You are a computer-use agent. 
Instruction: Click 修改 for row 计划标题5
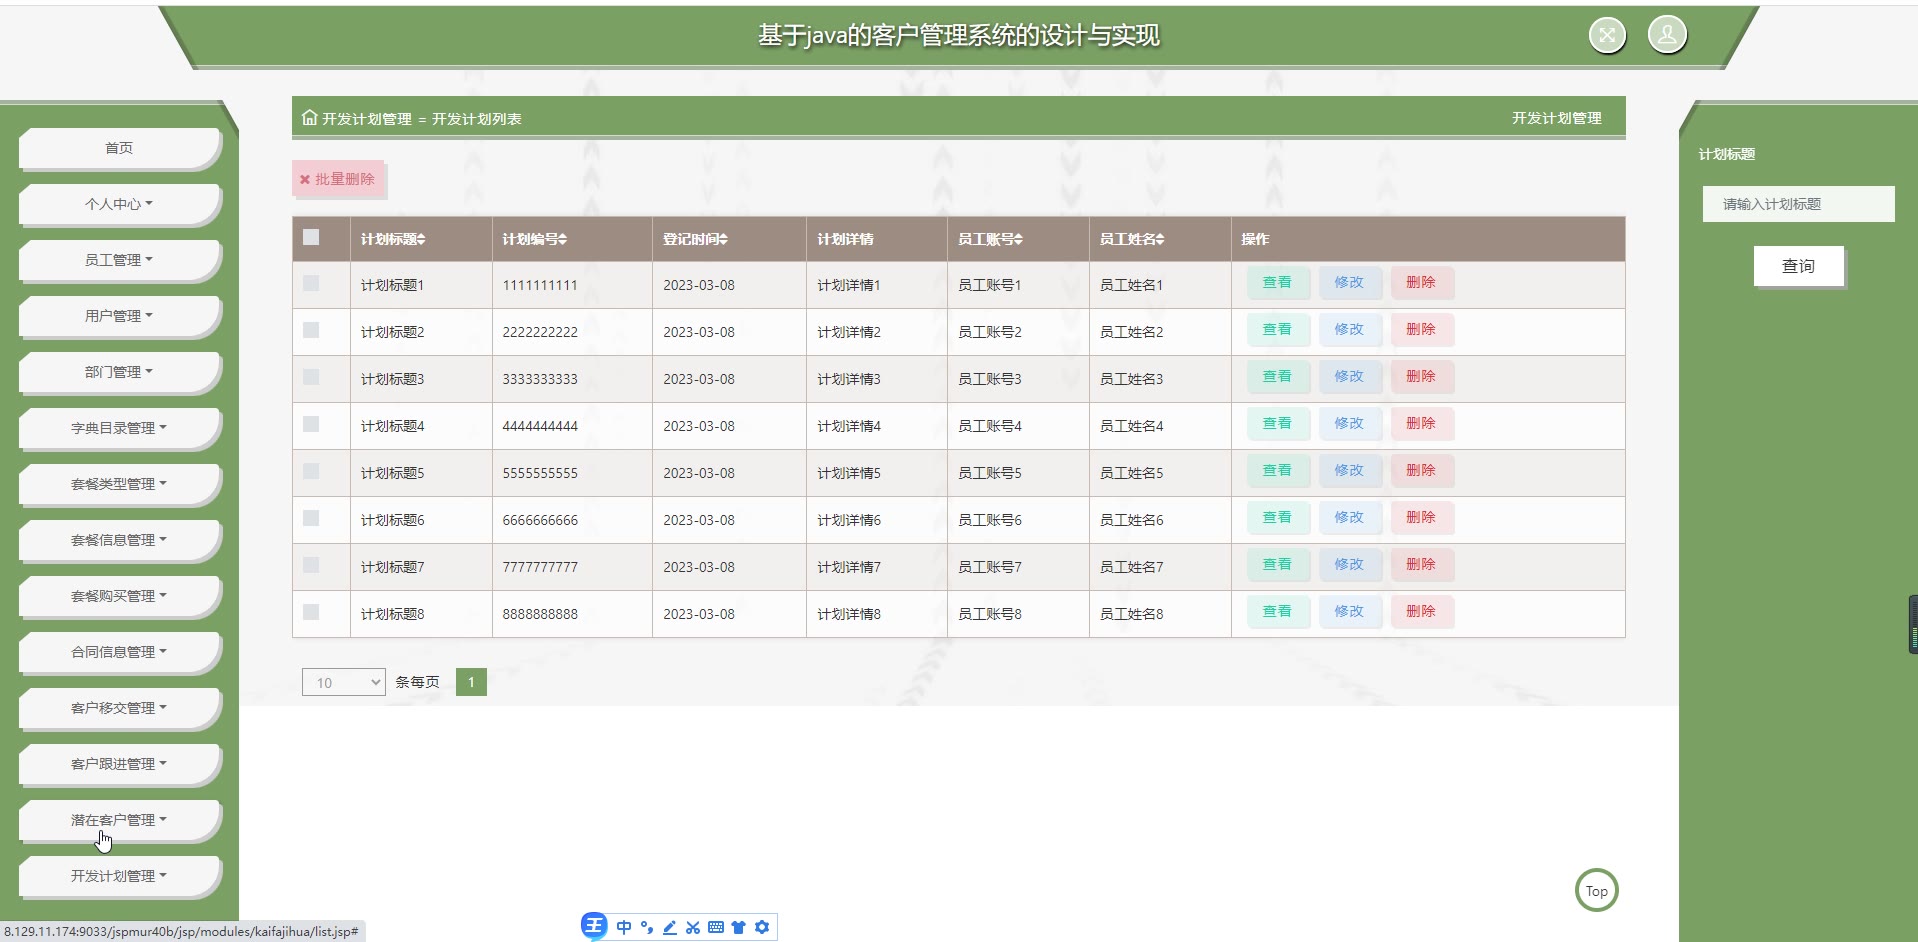[1349, 471]
